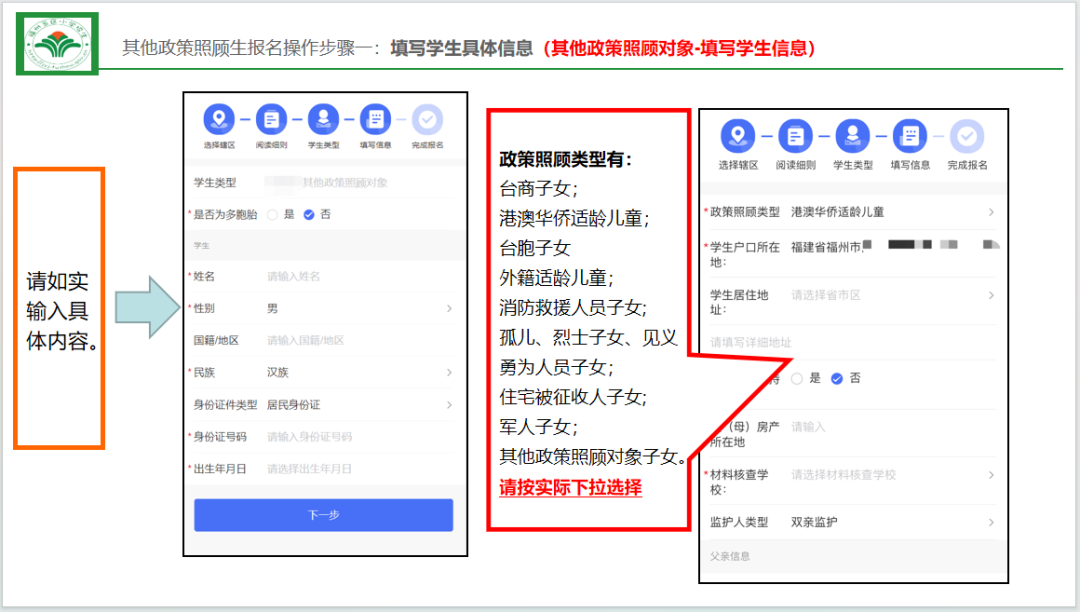
Task: Click the 学生户口所在地 value 福建省福州市
Action: (x=827, y=247)
